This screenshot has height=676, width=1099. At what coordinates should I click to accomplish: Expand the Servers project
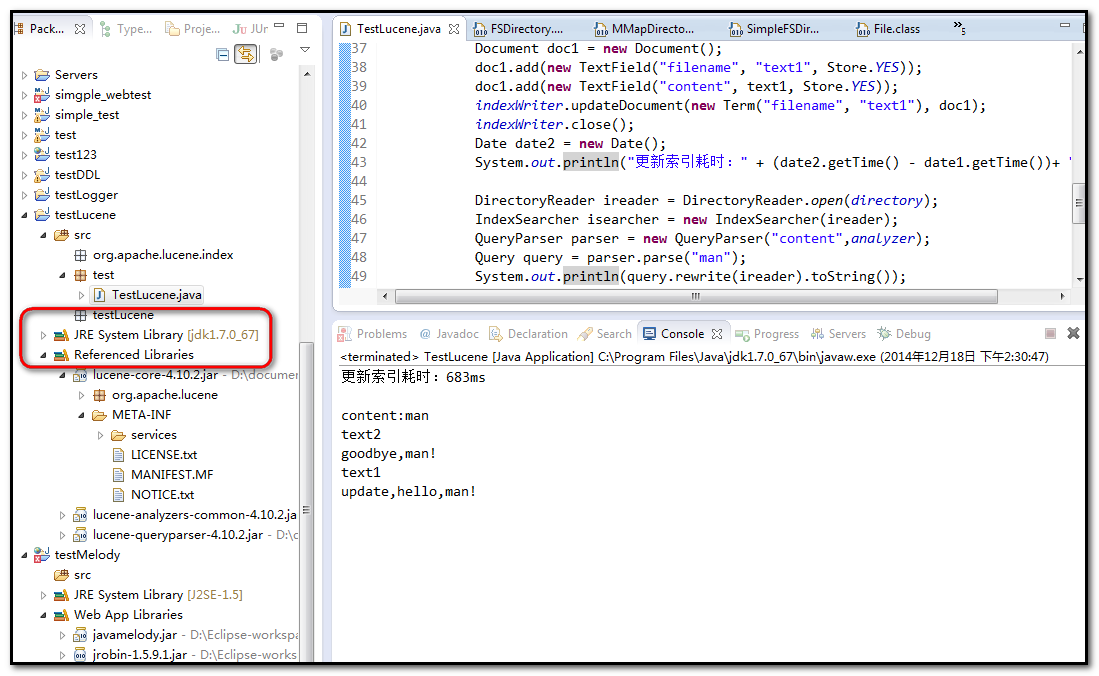point(24,75)
